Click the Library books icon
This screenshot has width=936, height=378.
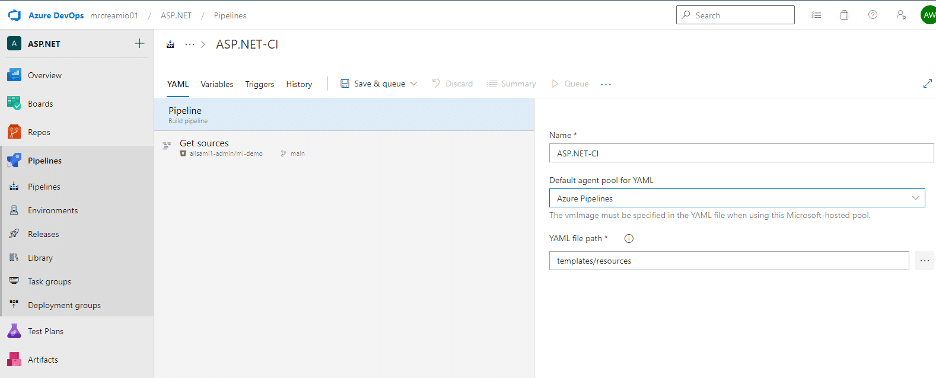14,258
